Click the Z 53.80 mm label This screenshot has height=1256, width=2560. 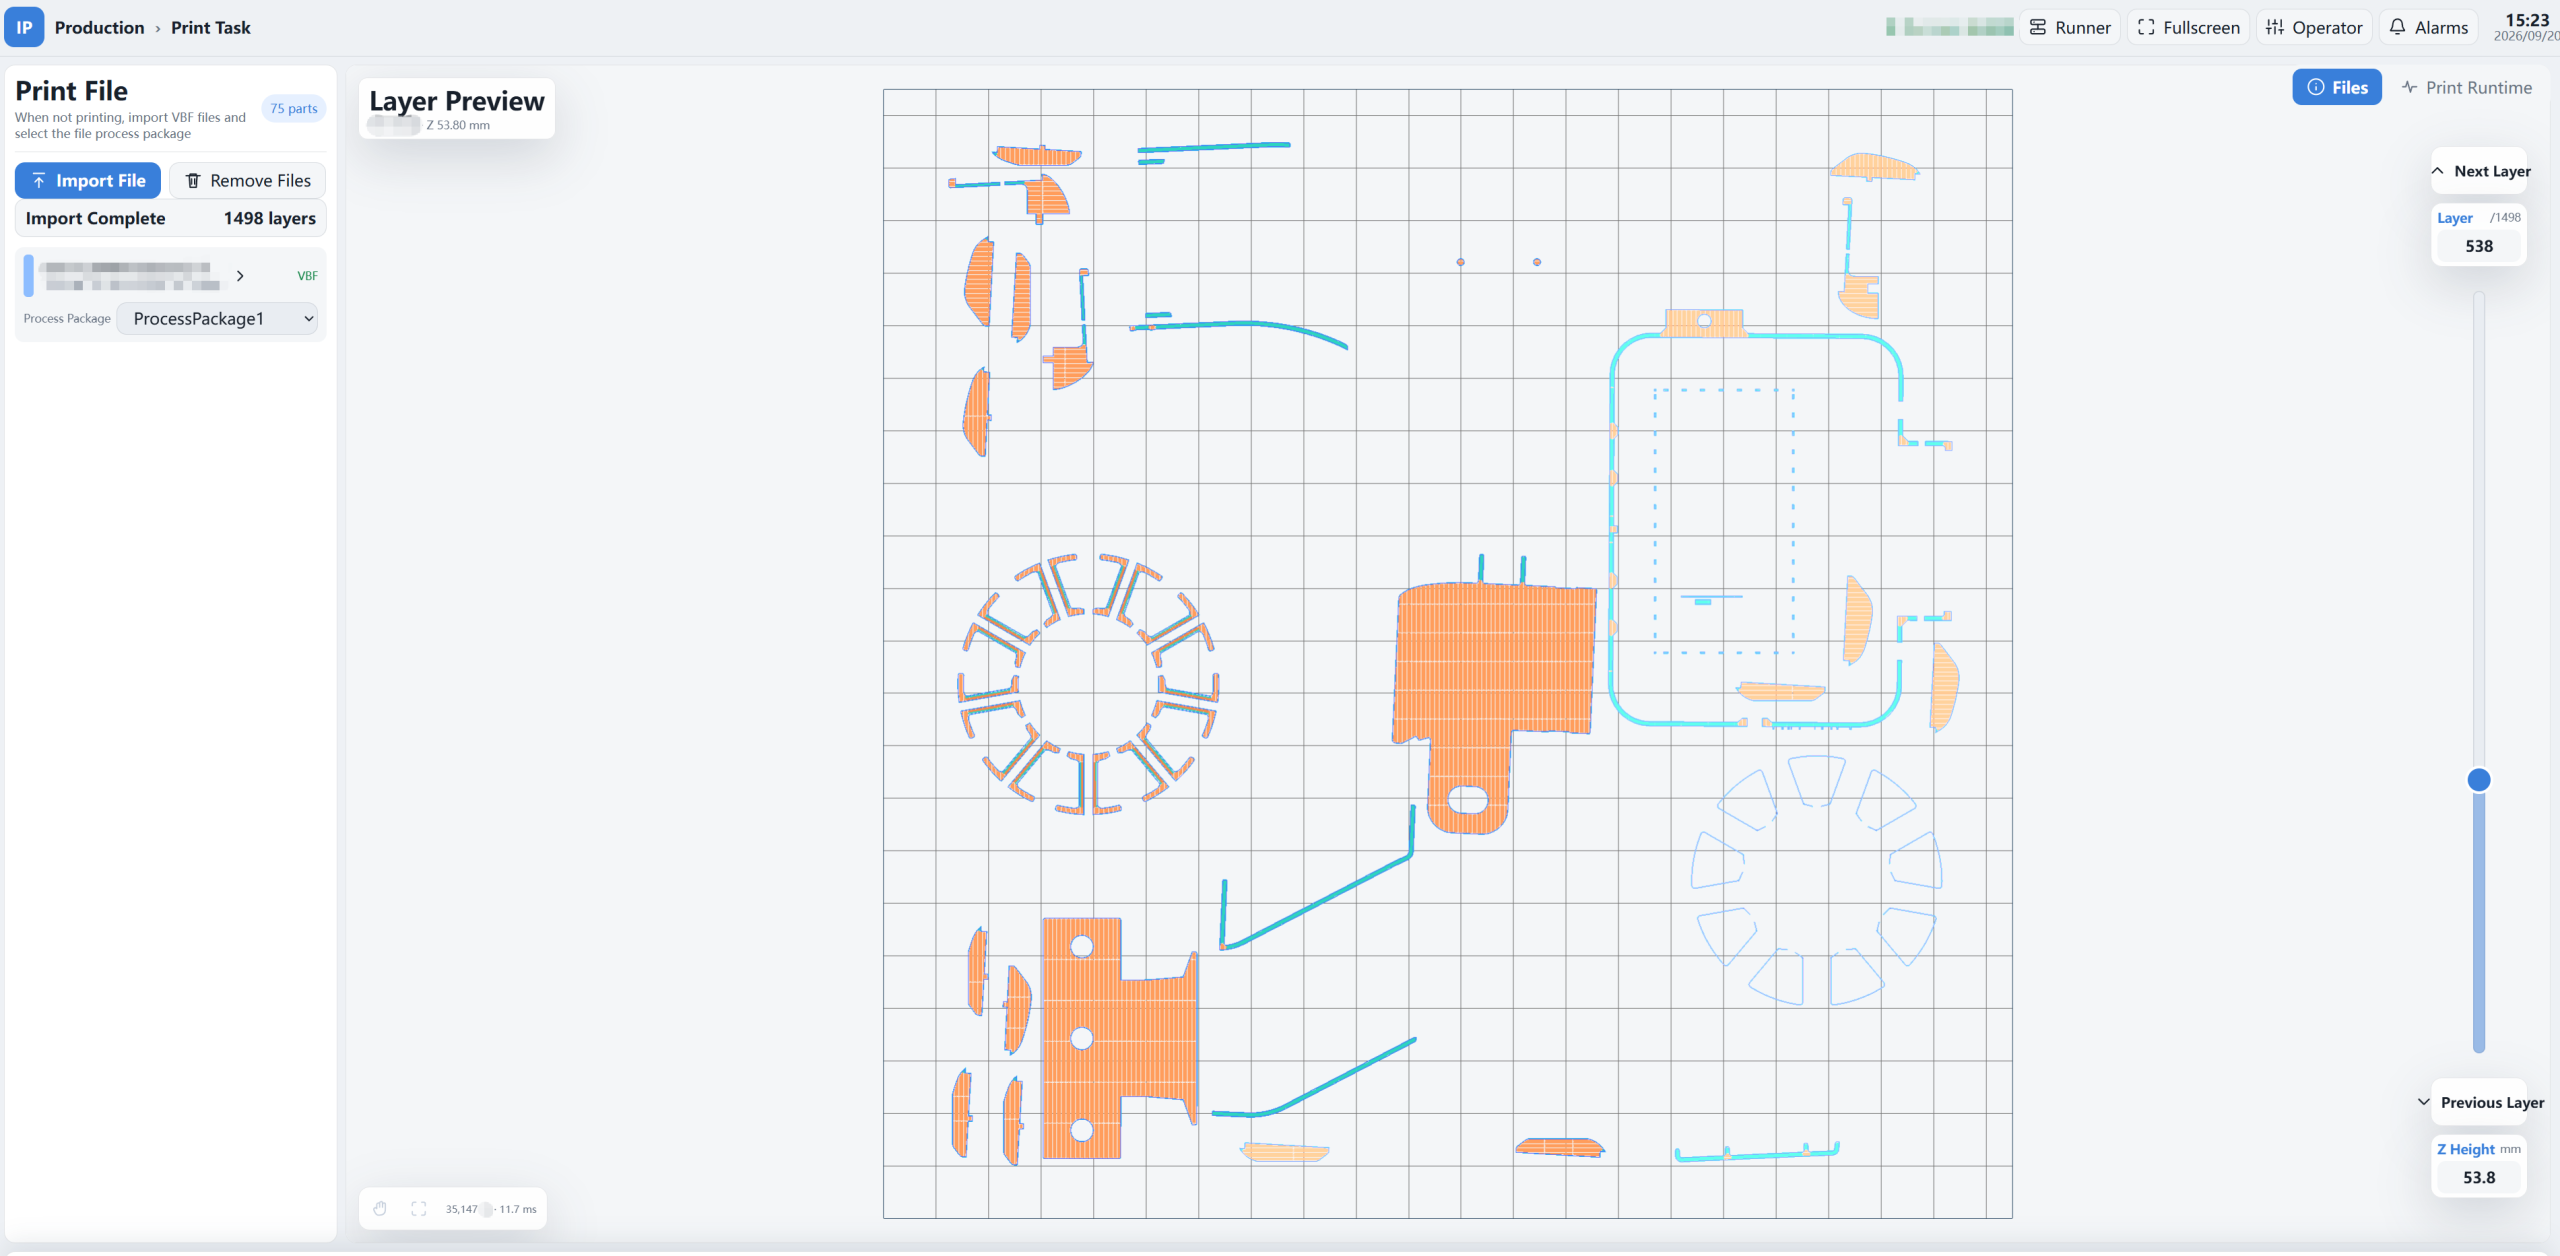tap(458, 125)
